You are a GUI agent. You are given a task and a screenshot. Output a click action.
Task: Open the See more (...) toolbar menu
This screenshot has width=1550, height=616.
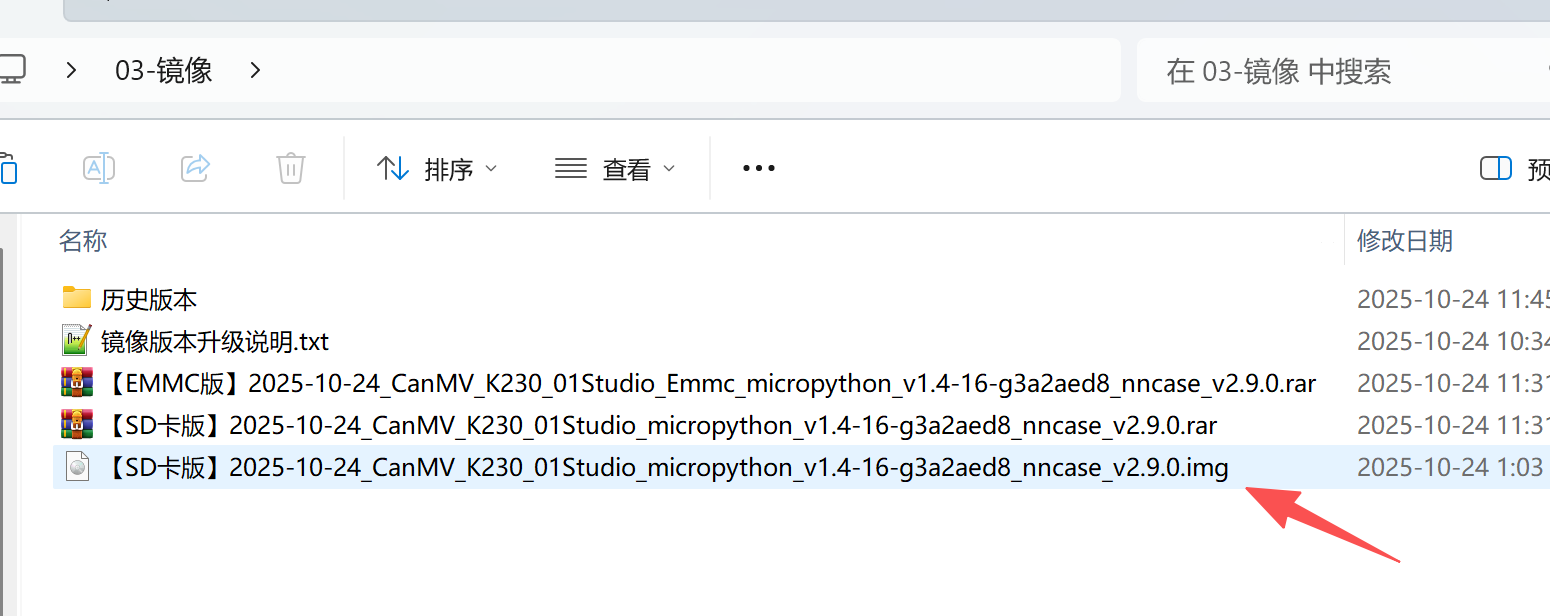759,169
